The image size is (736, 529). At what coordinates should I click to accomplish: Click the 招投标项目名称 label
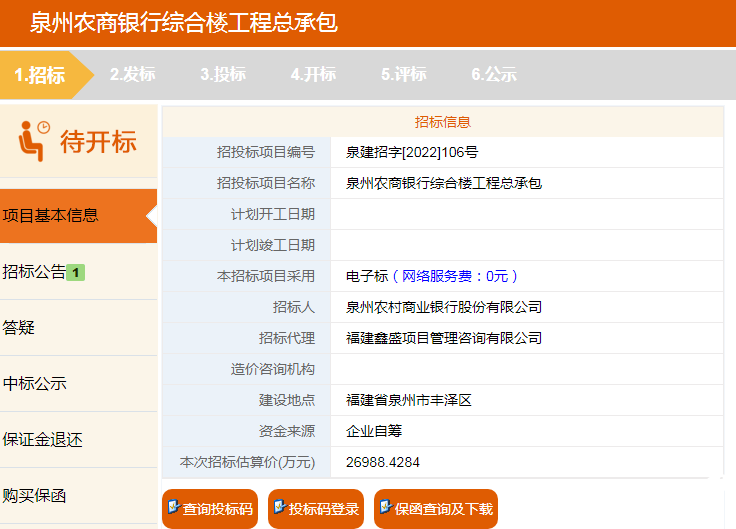click(x=266, y=183)
